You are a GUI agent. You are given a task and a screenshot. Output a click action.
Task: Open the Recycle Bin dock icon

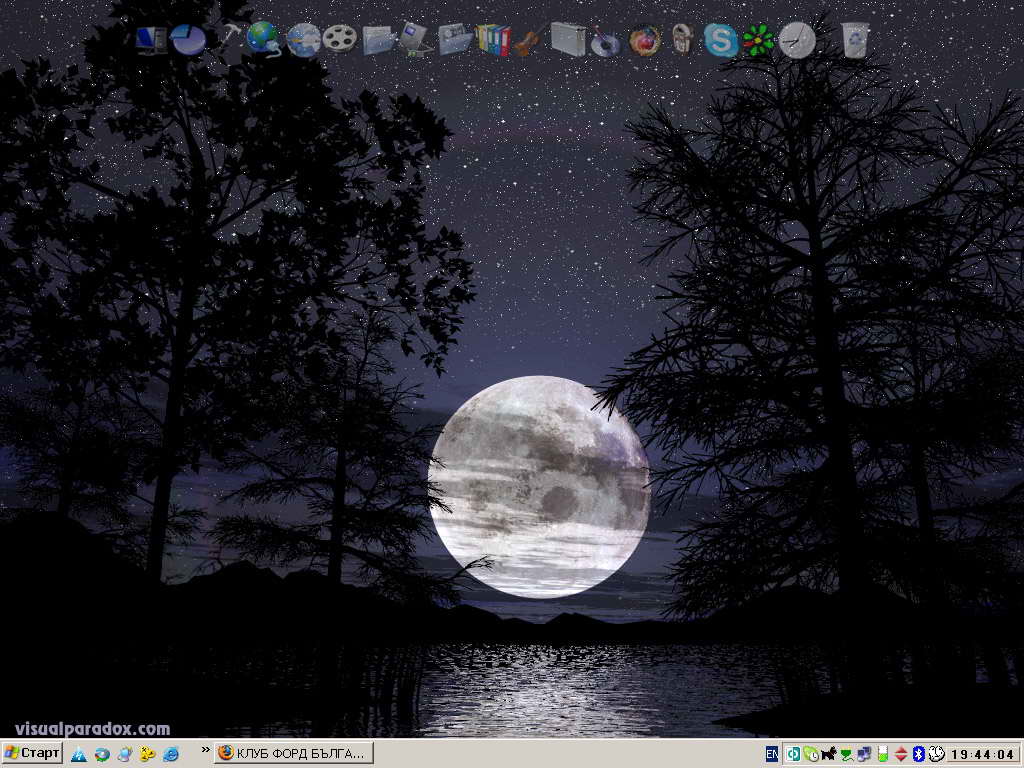pyautogui.click(x=855, y=40)
